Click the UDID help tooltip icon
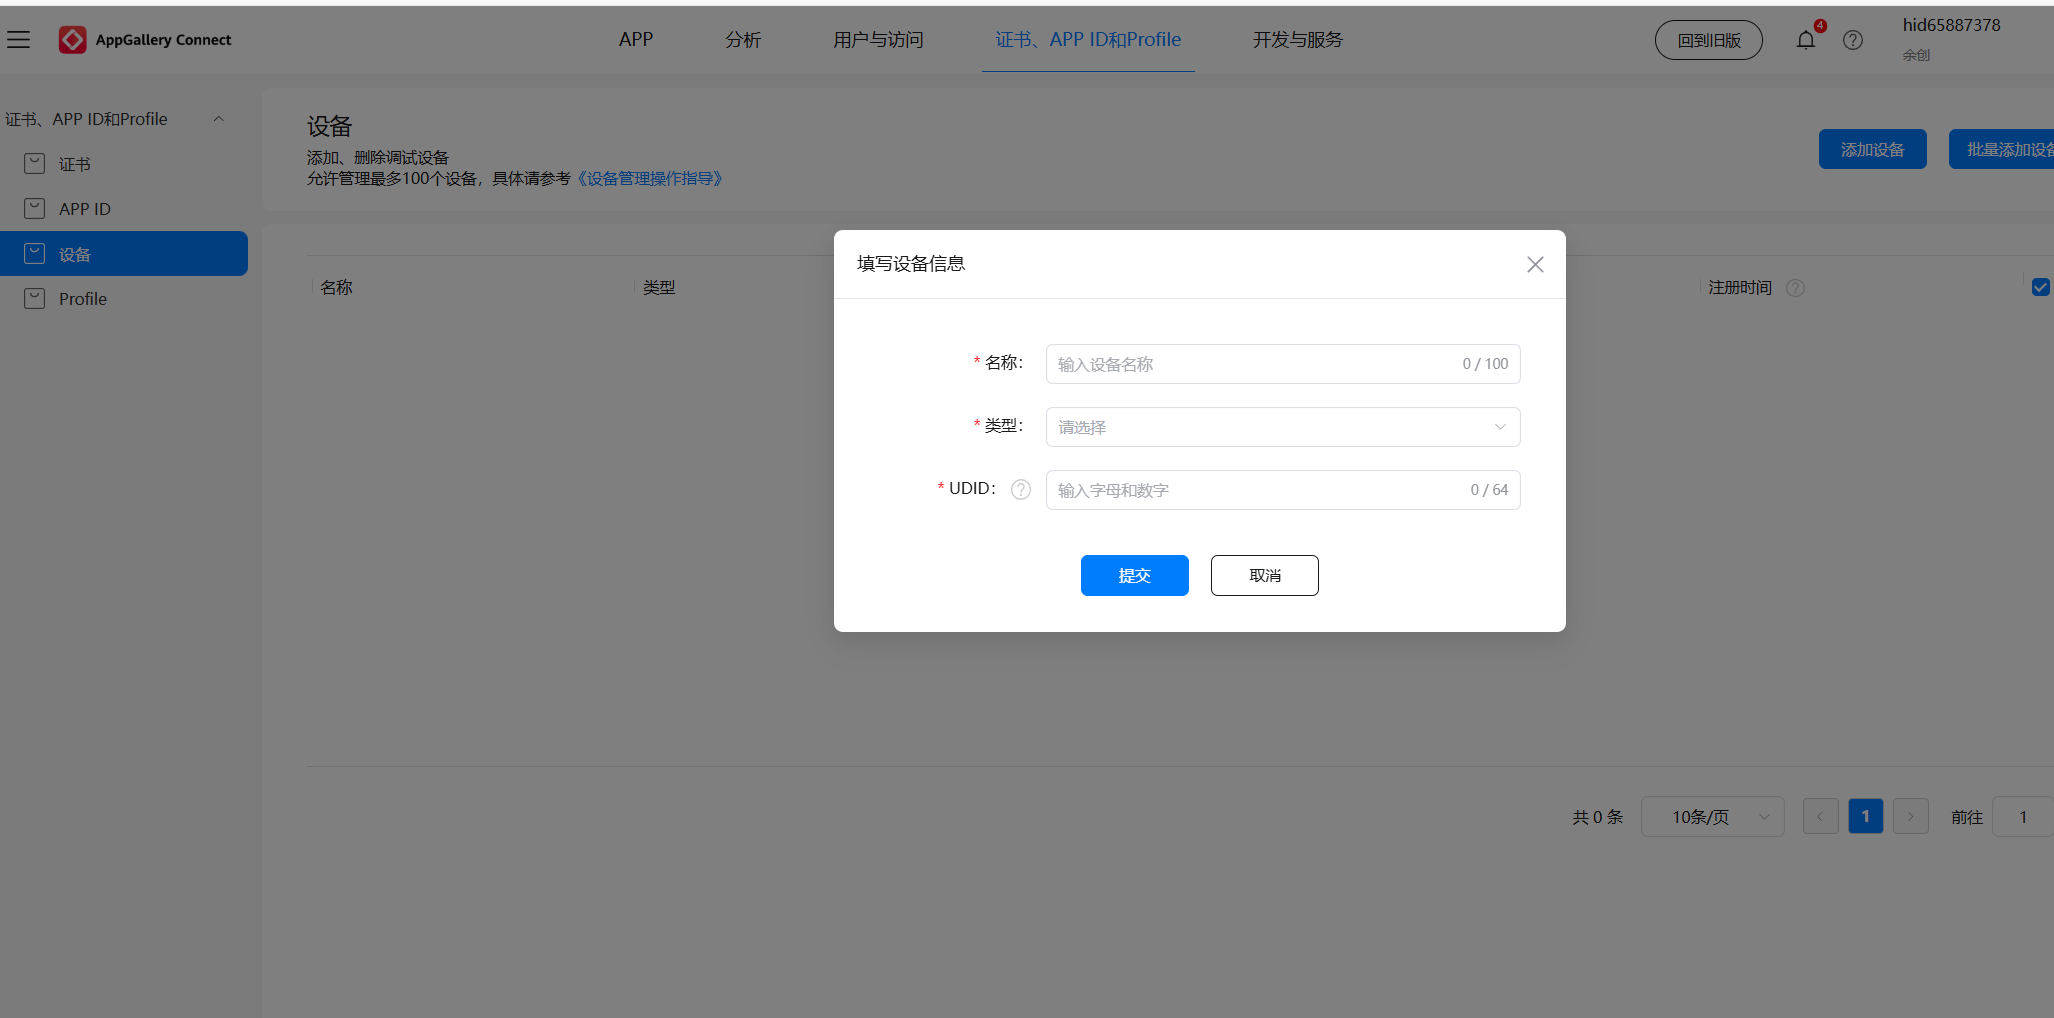 [1021, 489]
